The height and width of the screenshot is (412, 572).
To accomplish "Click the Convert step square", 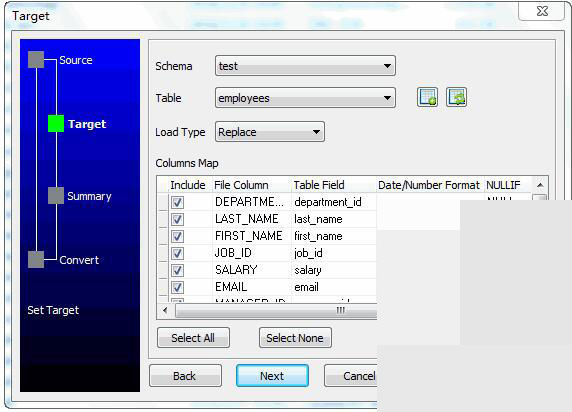I will 36,259.
